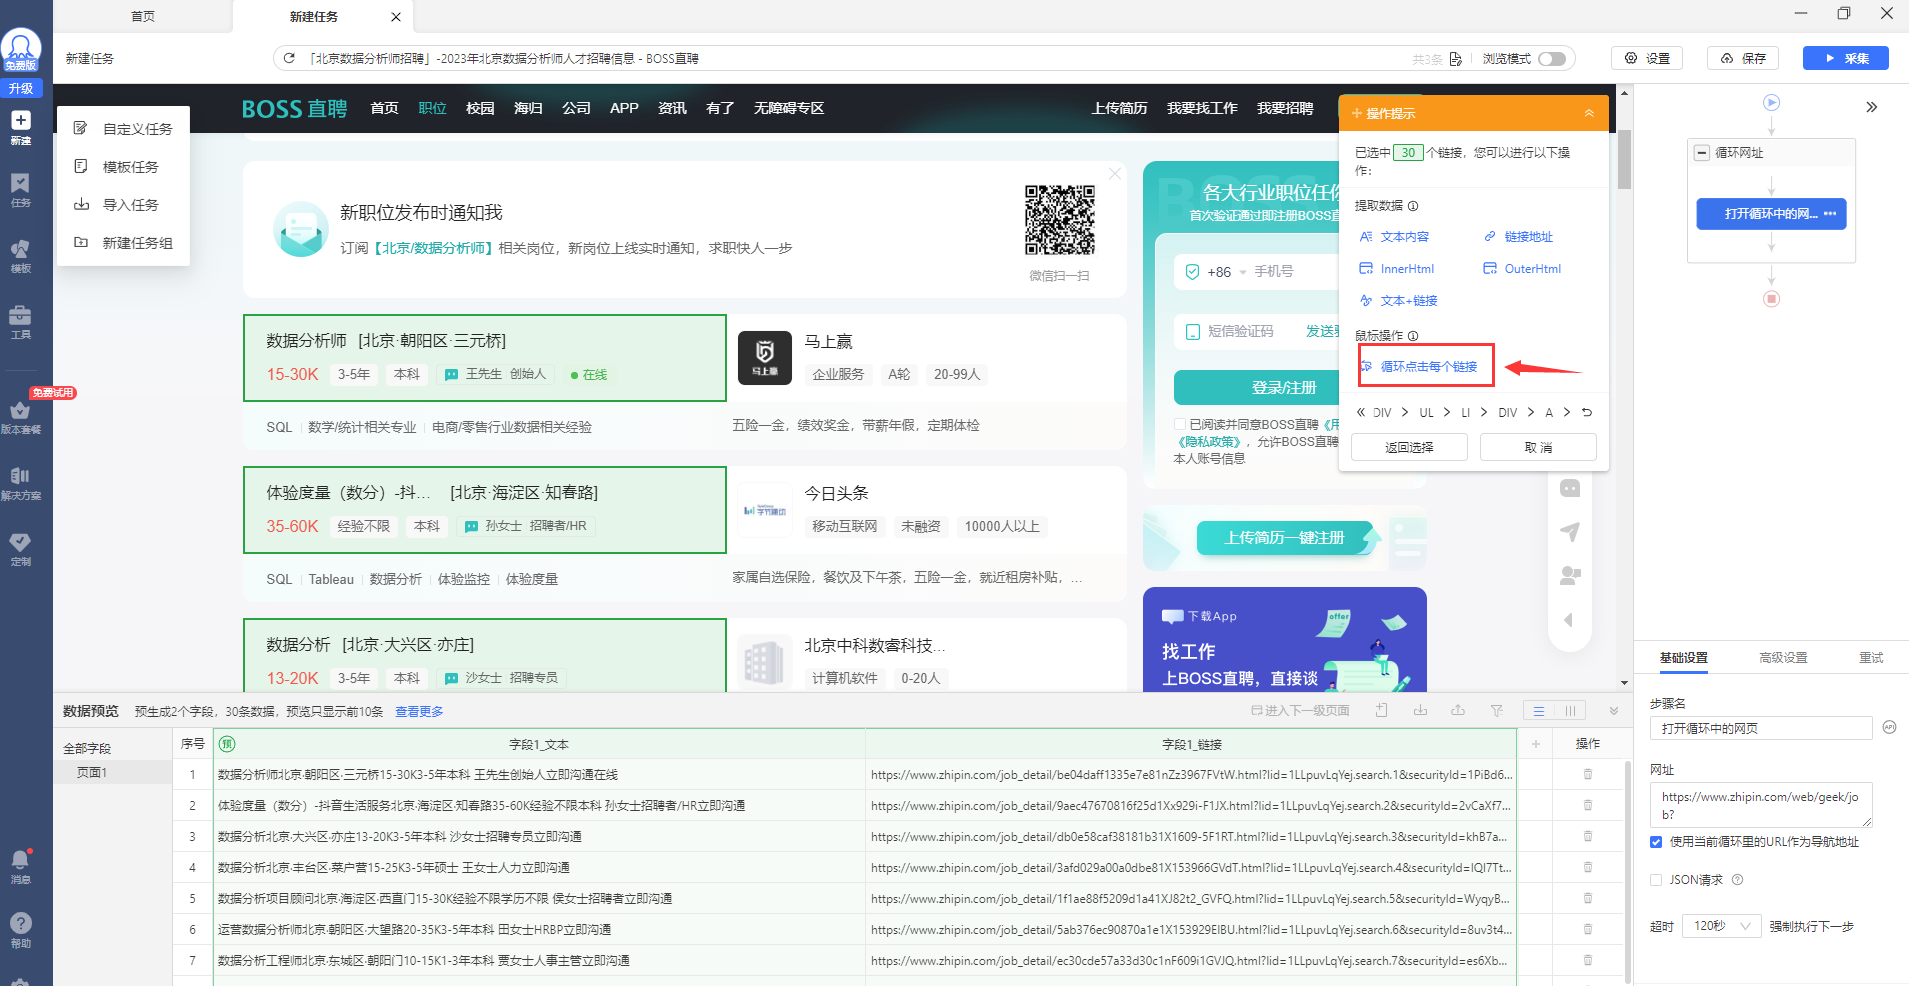The height and width of the screenshot is (986, 1909).
Task: Select 新建任务组 from the menu
Action: [124, 243]
